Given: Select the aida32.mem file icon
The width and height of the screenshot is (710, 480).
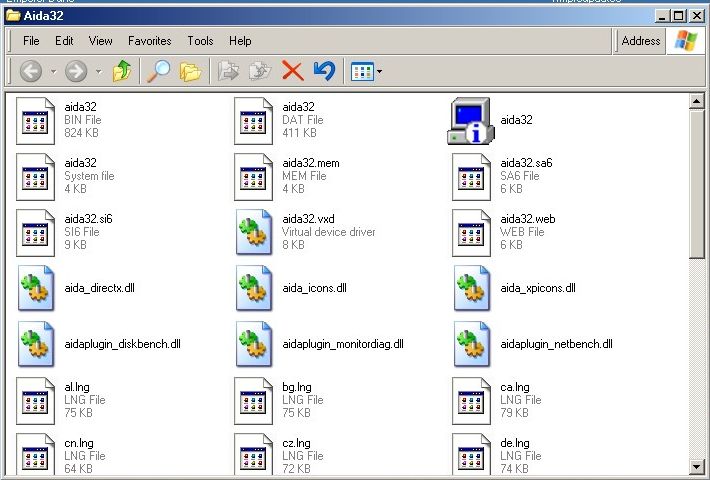Looking at the screenshot, I should point(253,177).
